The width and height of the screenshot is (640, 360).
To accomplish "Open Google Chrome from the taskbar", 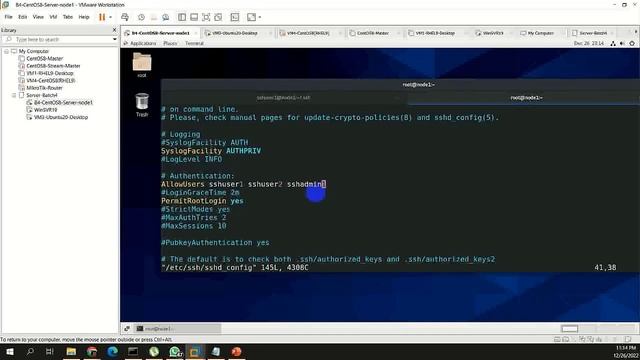I will click(92, 351).
